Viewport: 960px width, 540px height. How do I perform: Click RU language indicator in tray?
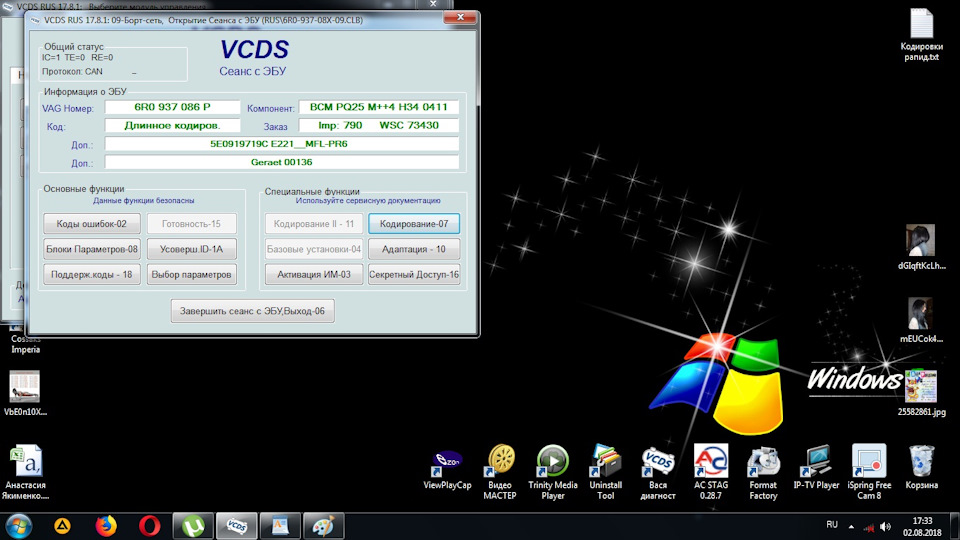pyautogui.click(x=832, y=525)
